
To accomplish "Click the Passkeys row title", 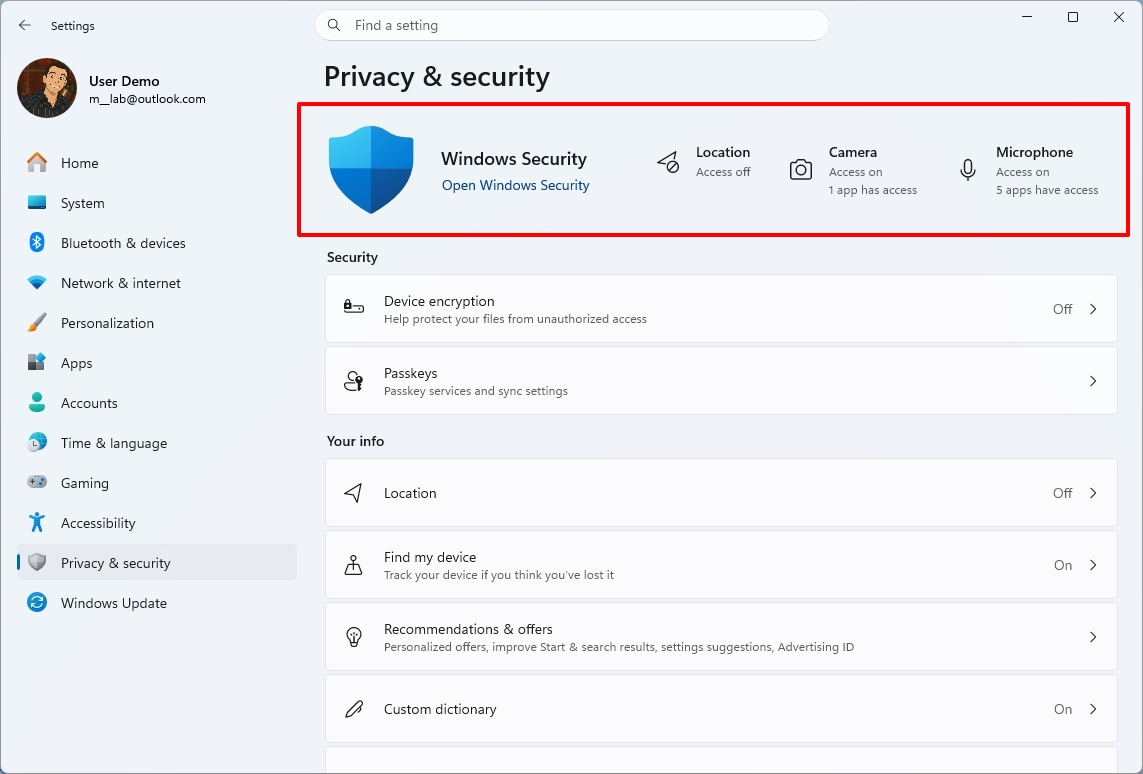I will [x=410, y=373].
